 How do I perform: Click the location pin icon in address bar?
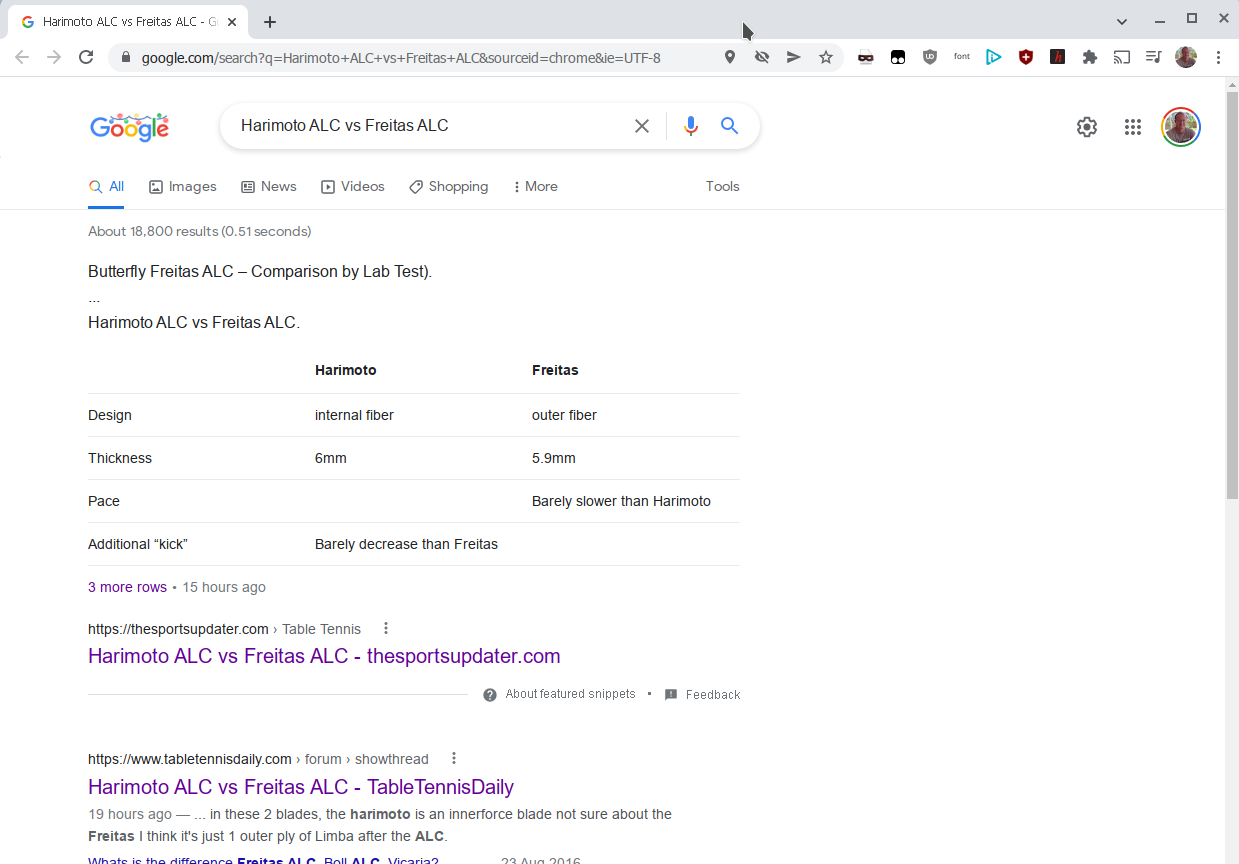click(730, 58)
